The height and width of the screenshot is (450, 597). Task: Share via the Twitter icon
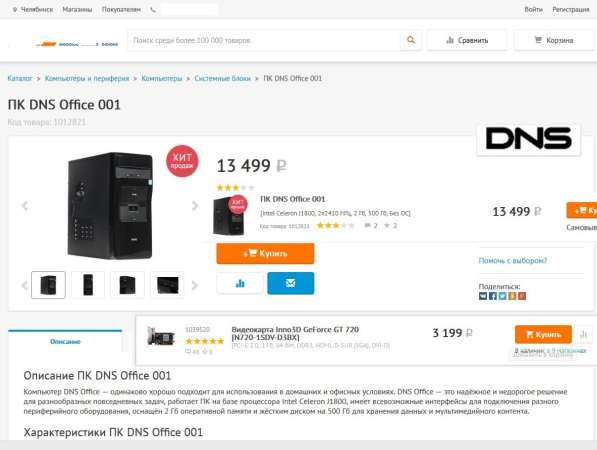[503, 296]
